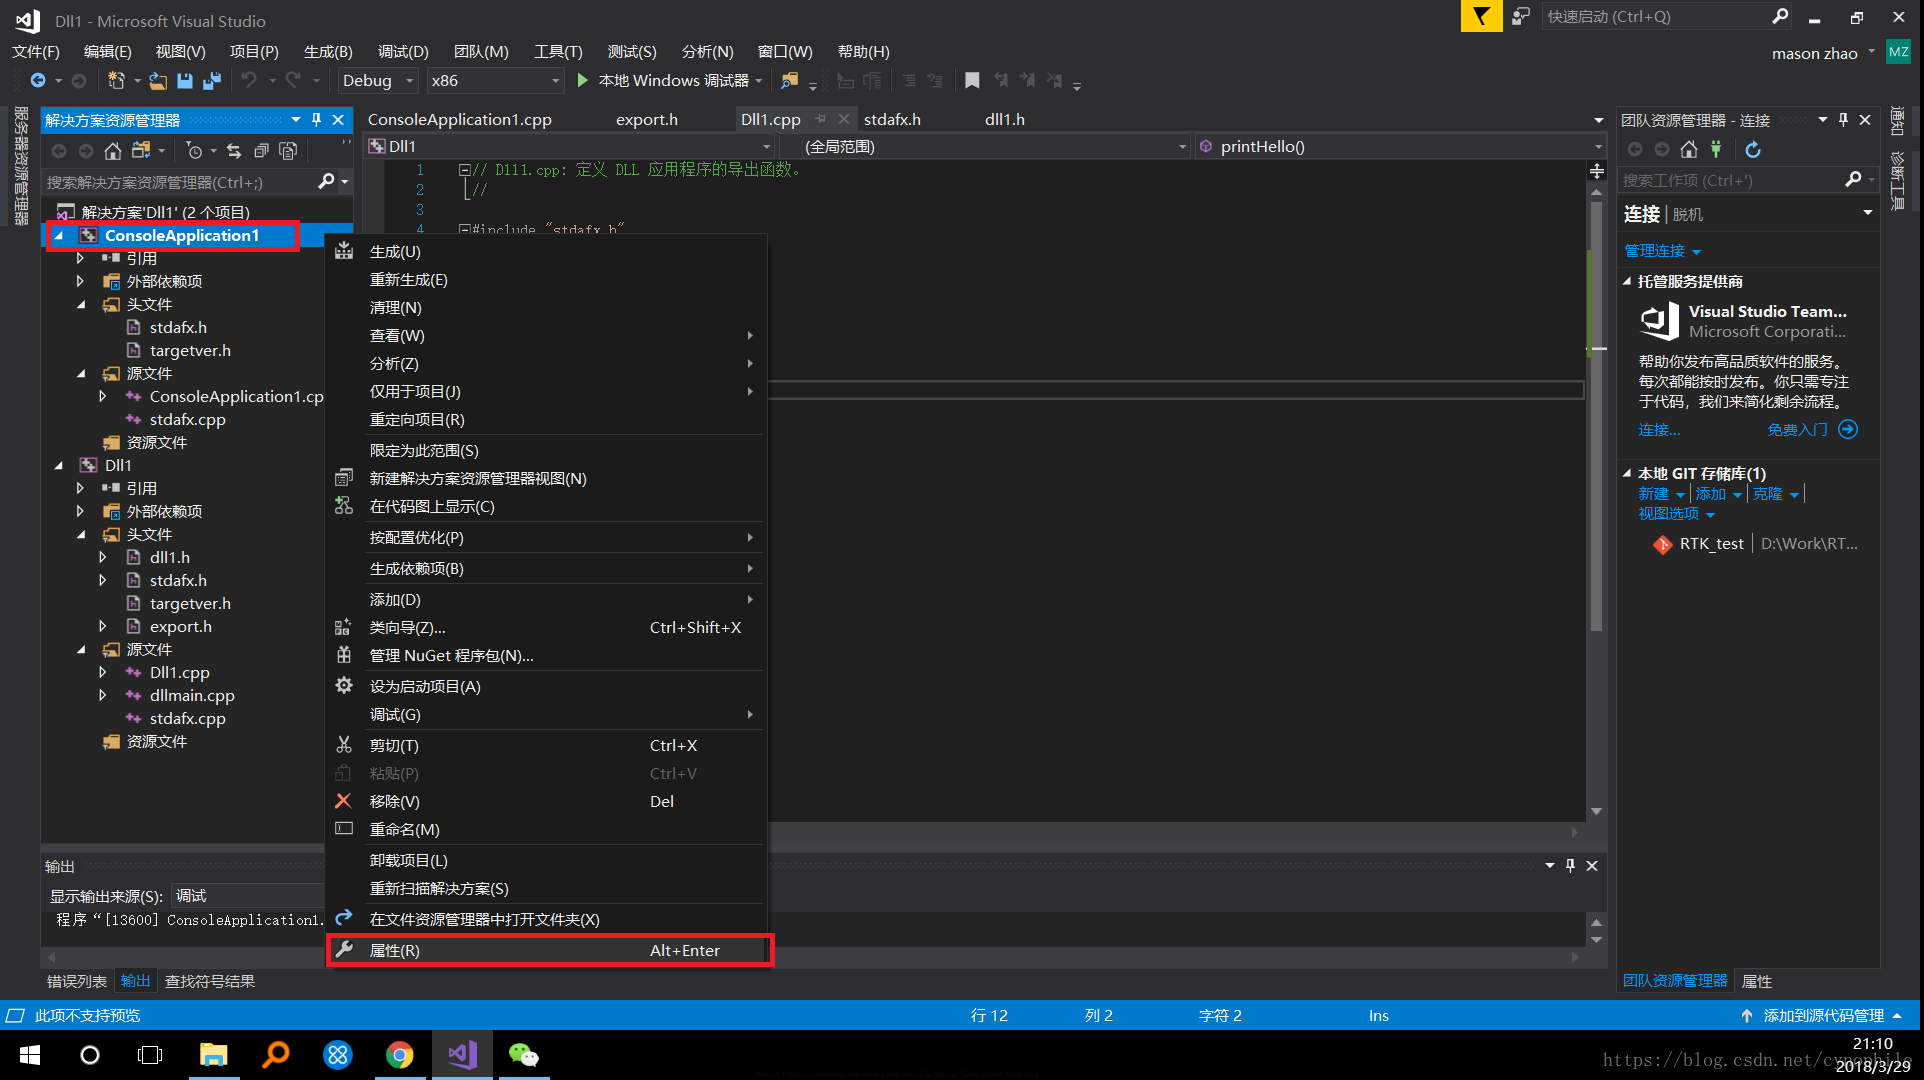1924x1080 pixels.
Task: Click Team Explorer Home icon
Action: pos(1689,150)
